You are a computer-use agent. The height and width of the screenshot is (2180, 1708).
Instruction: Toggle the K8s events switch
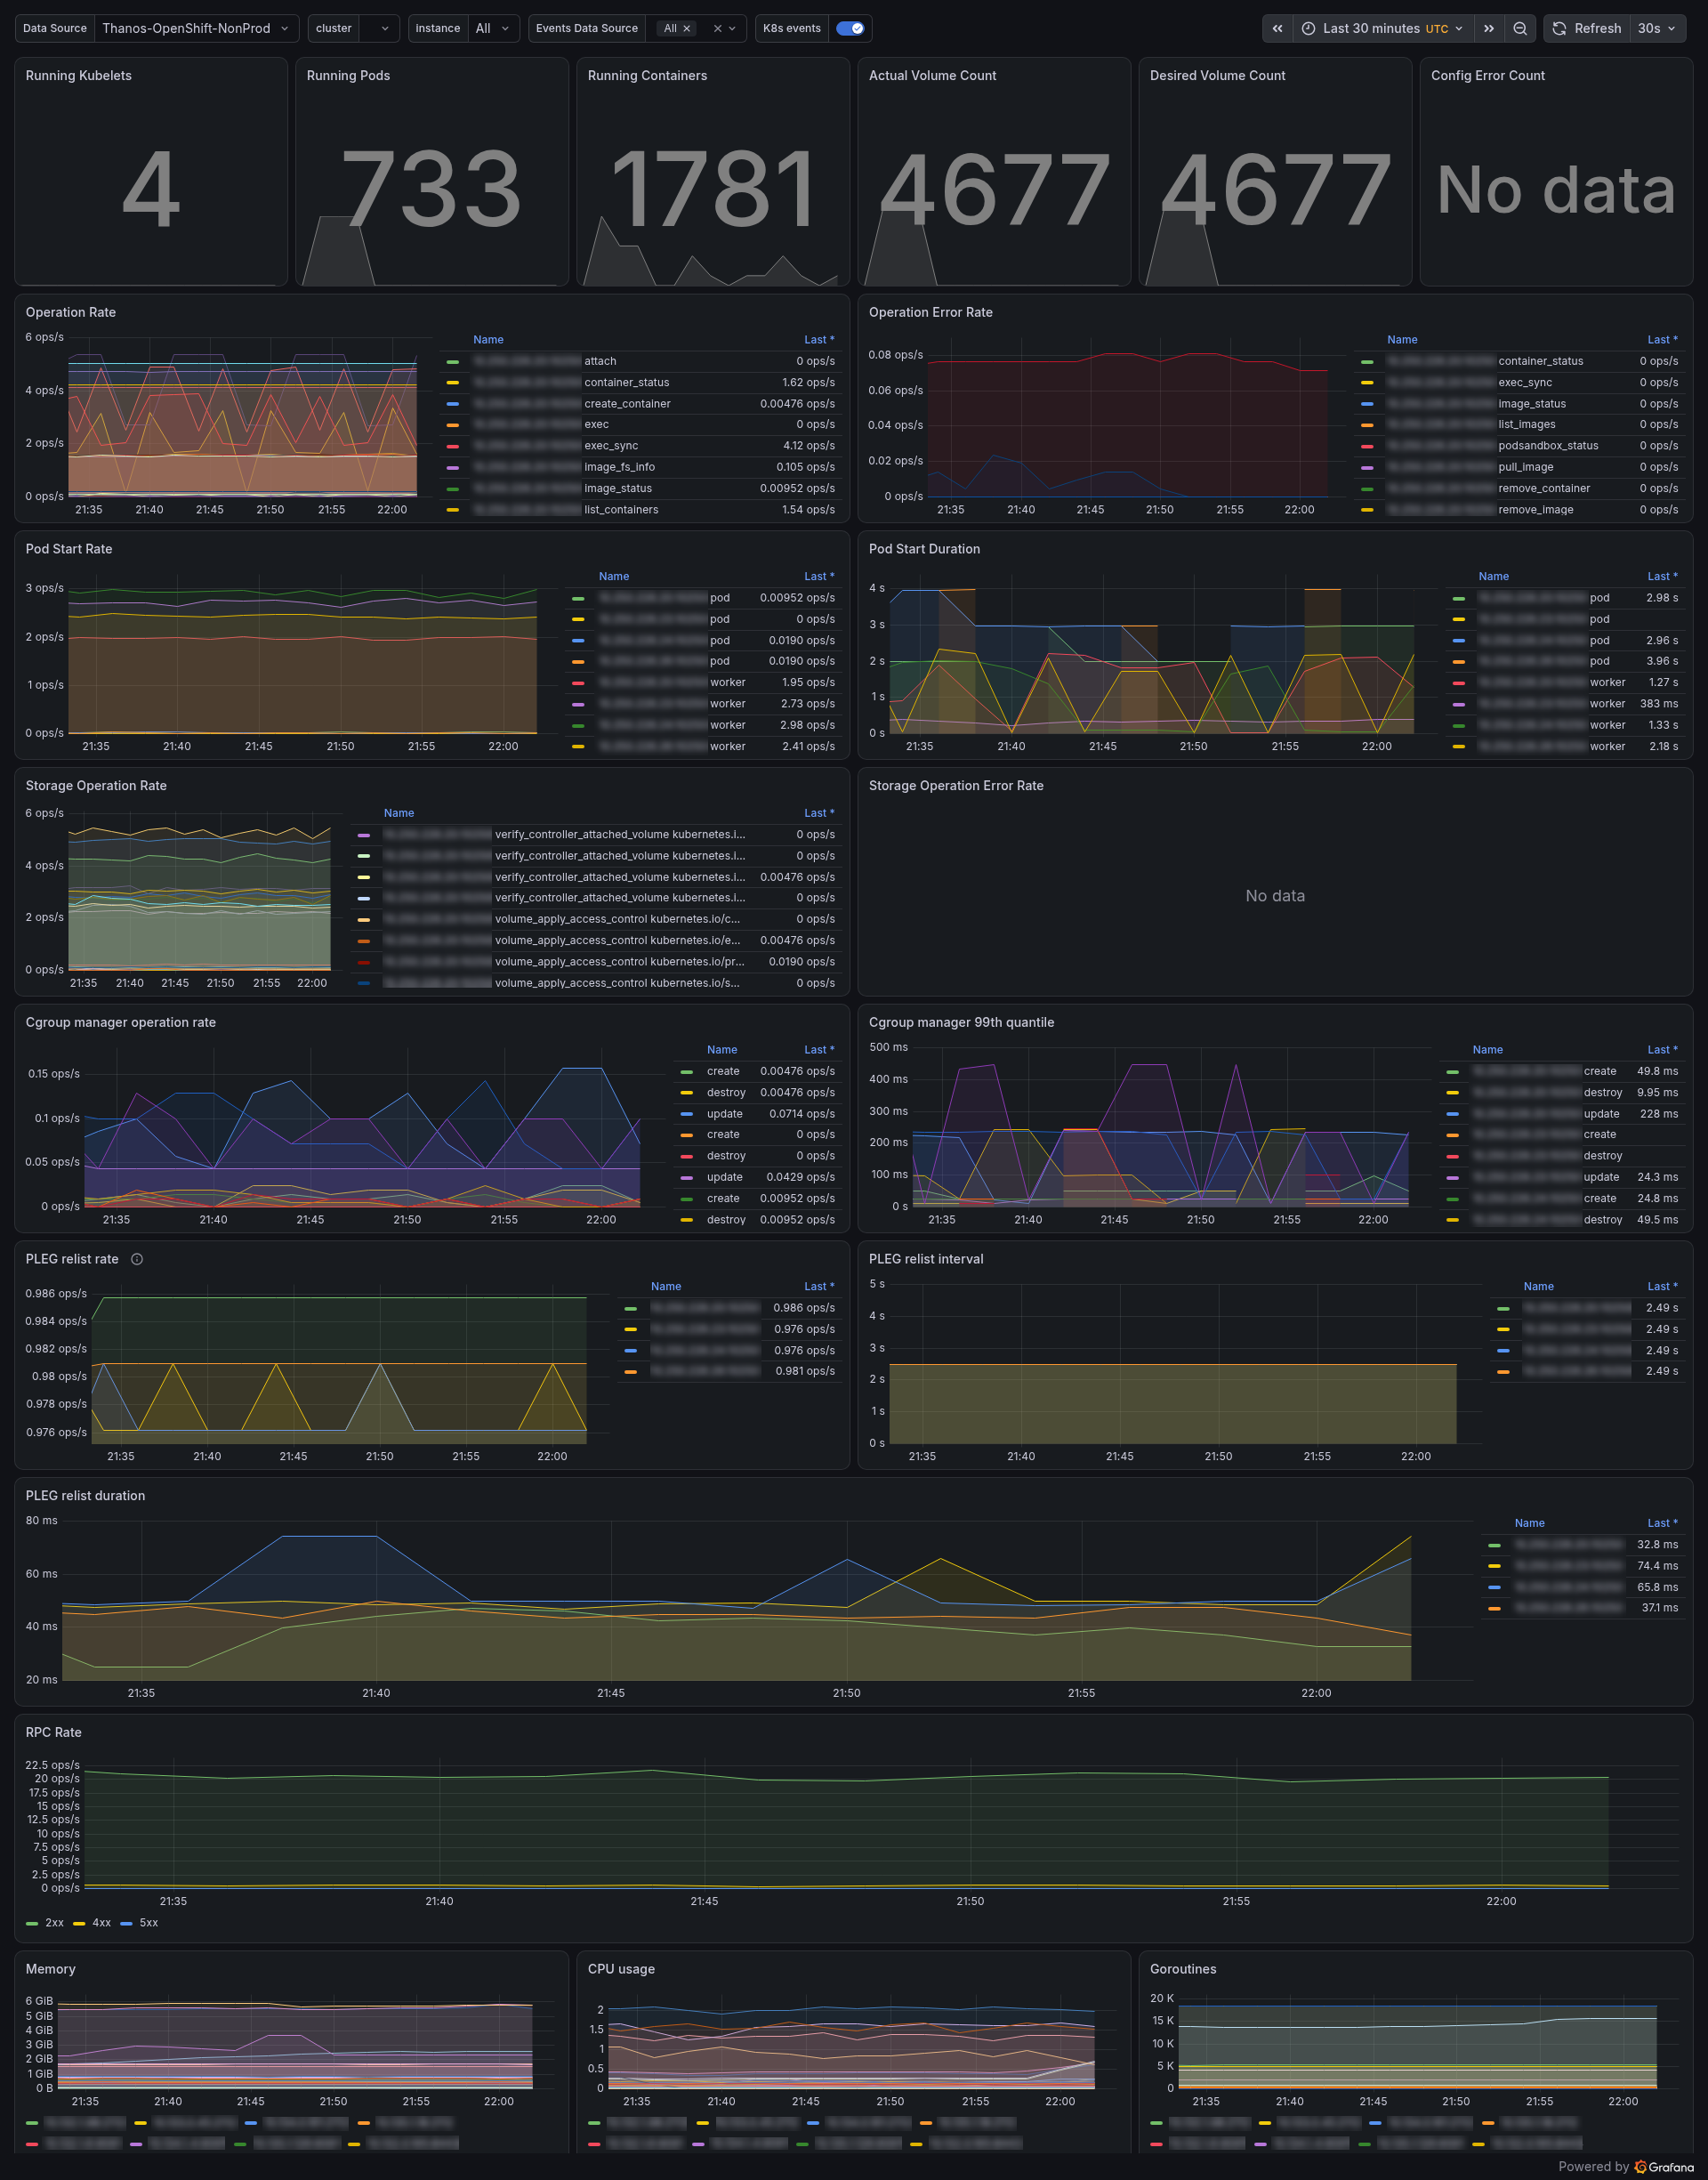click(849, 28)
